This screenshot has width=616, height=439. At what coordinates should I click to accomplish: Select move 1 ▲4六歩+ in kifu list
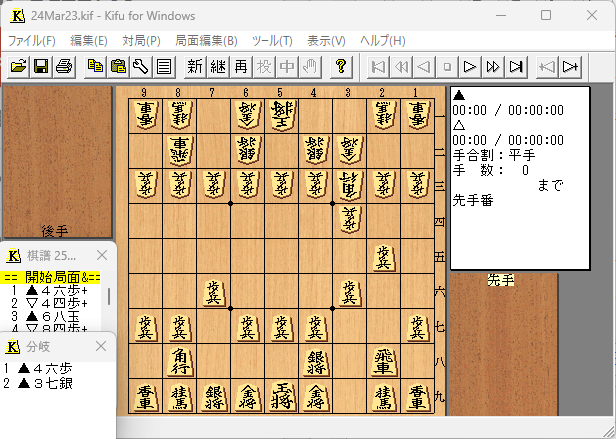pos(50,290)
